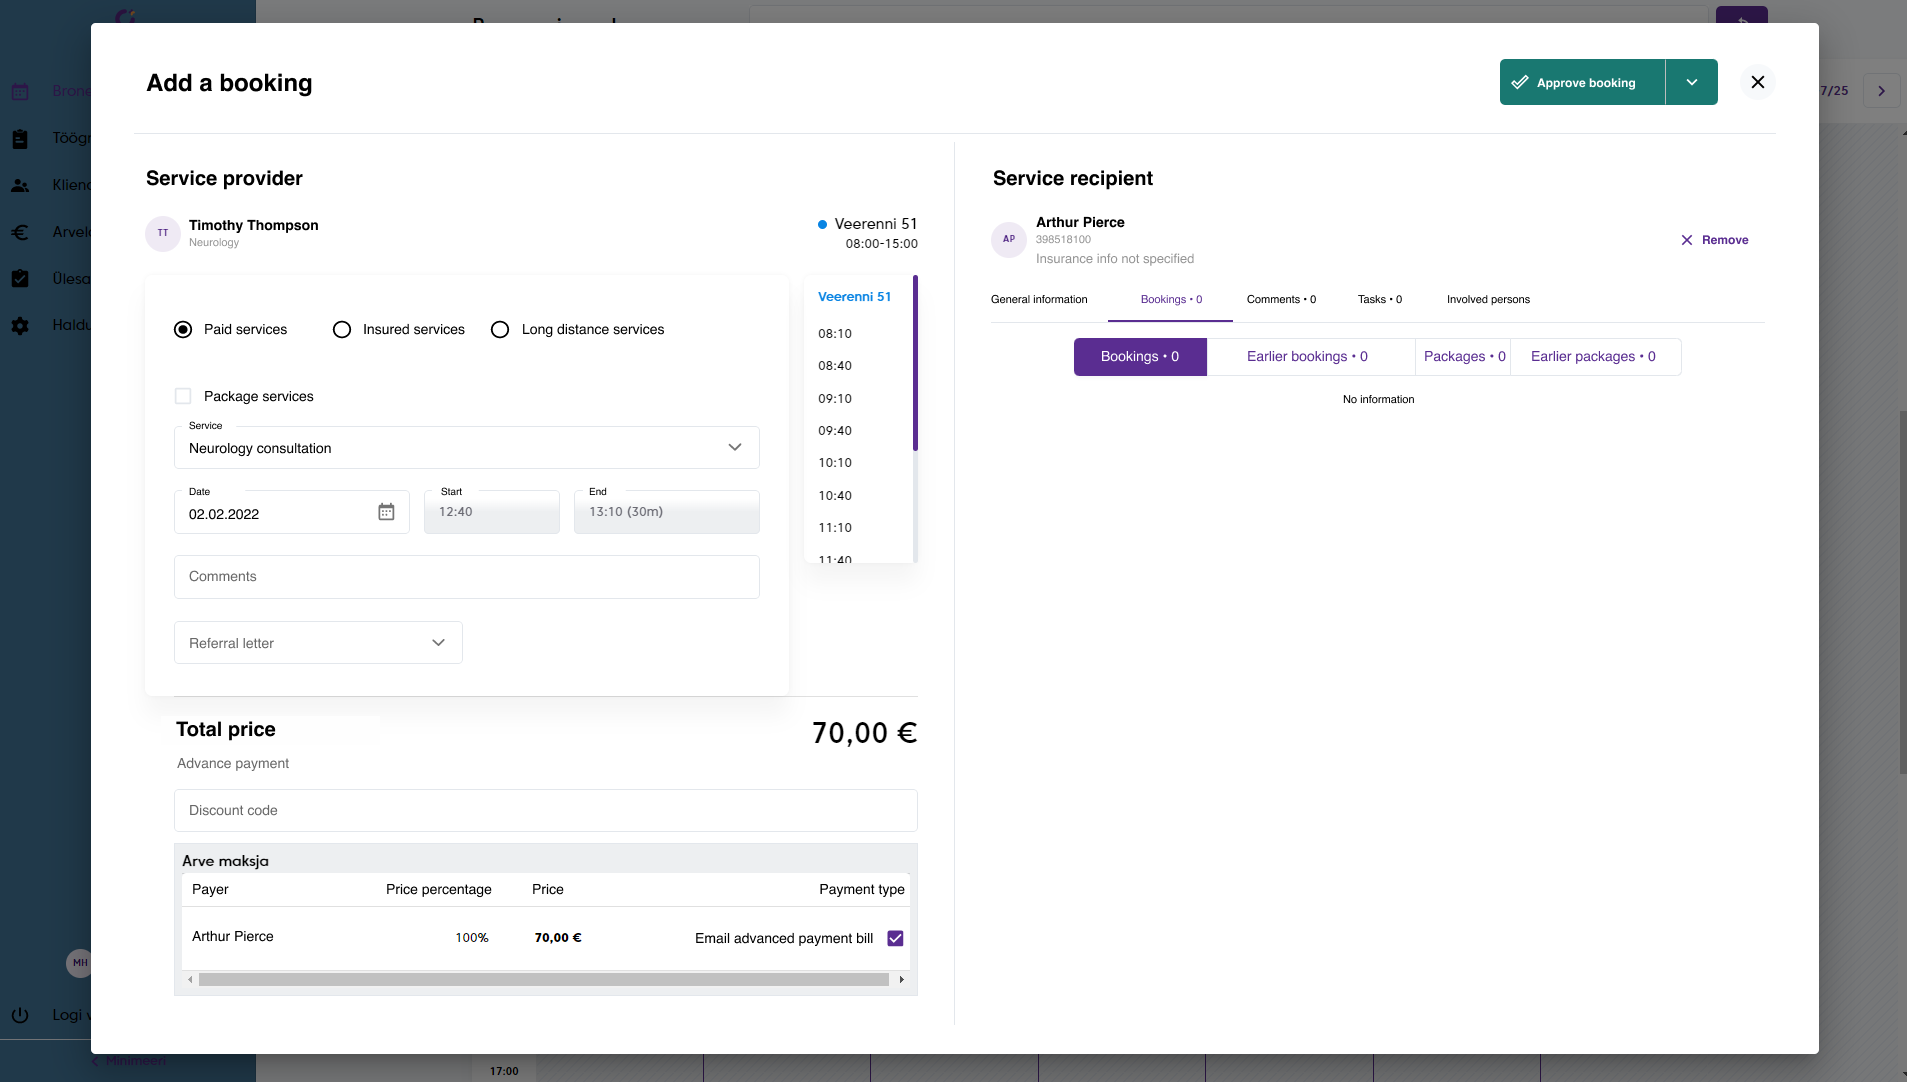Expand the Referral letter dropdown
The width and height of the screenshot is (1907, 1082).
437,642
